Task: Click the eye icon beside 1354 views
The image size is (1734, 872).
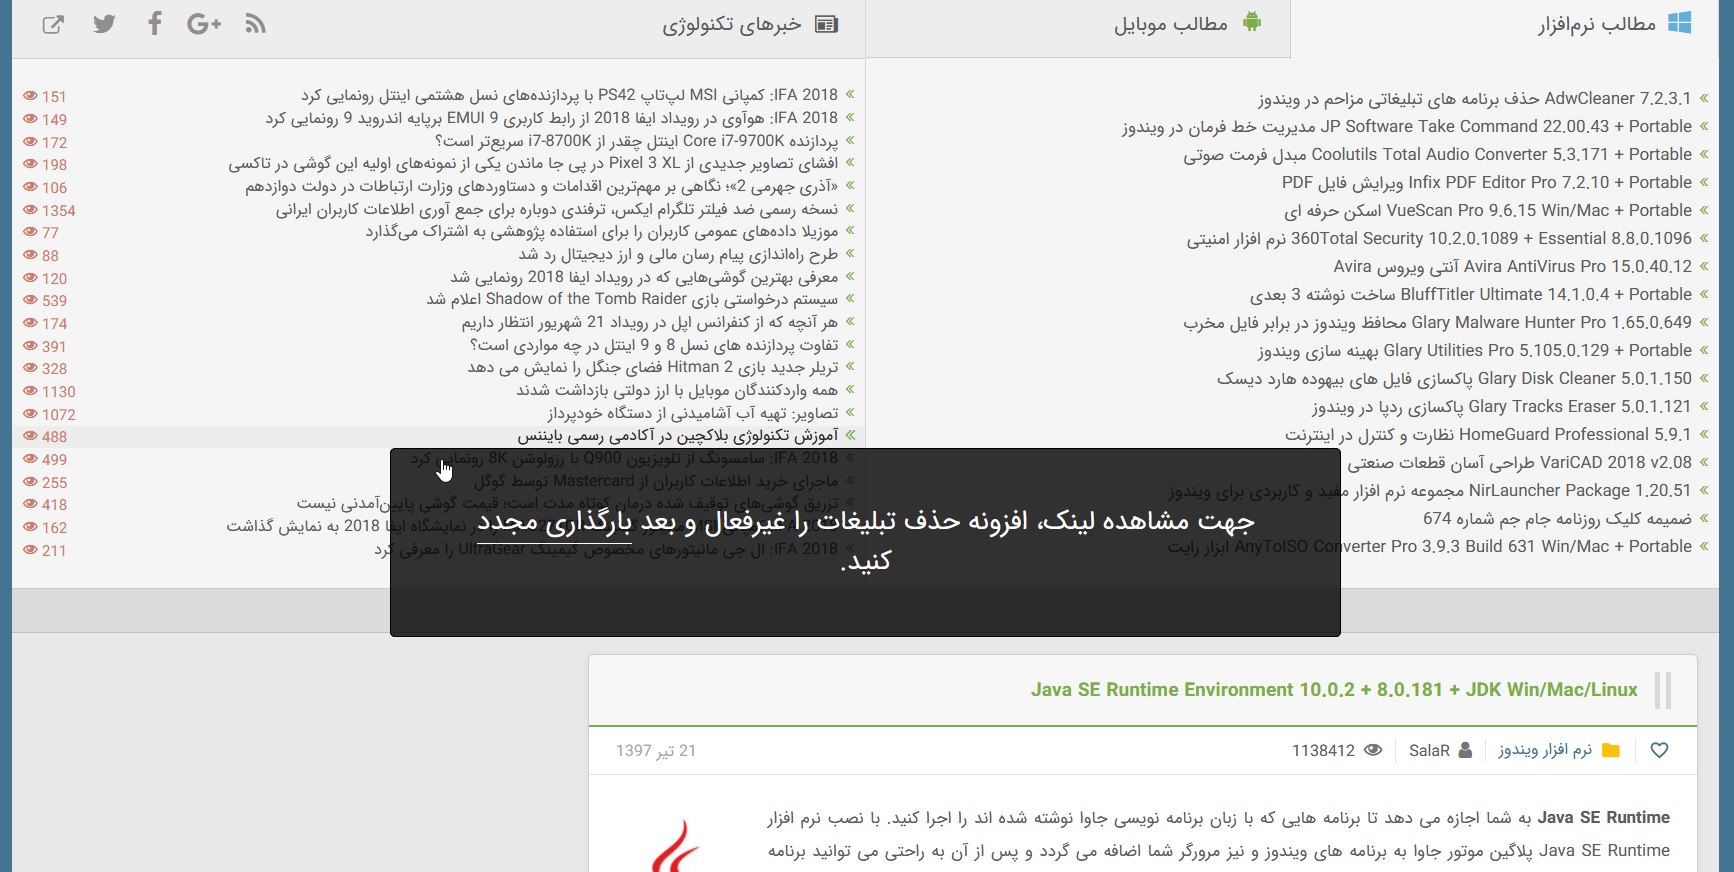Action: (x=30, y=210)
